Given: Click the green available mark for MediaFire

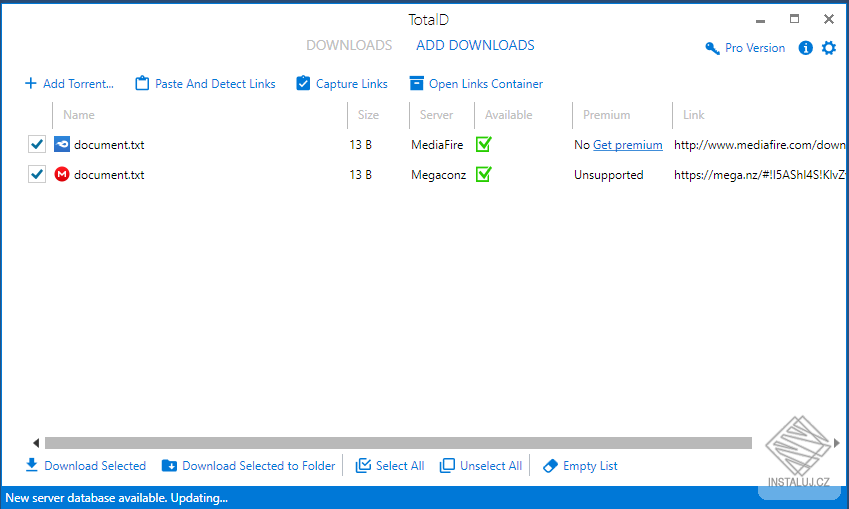Looking at the screenshot, I should 484,144.
